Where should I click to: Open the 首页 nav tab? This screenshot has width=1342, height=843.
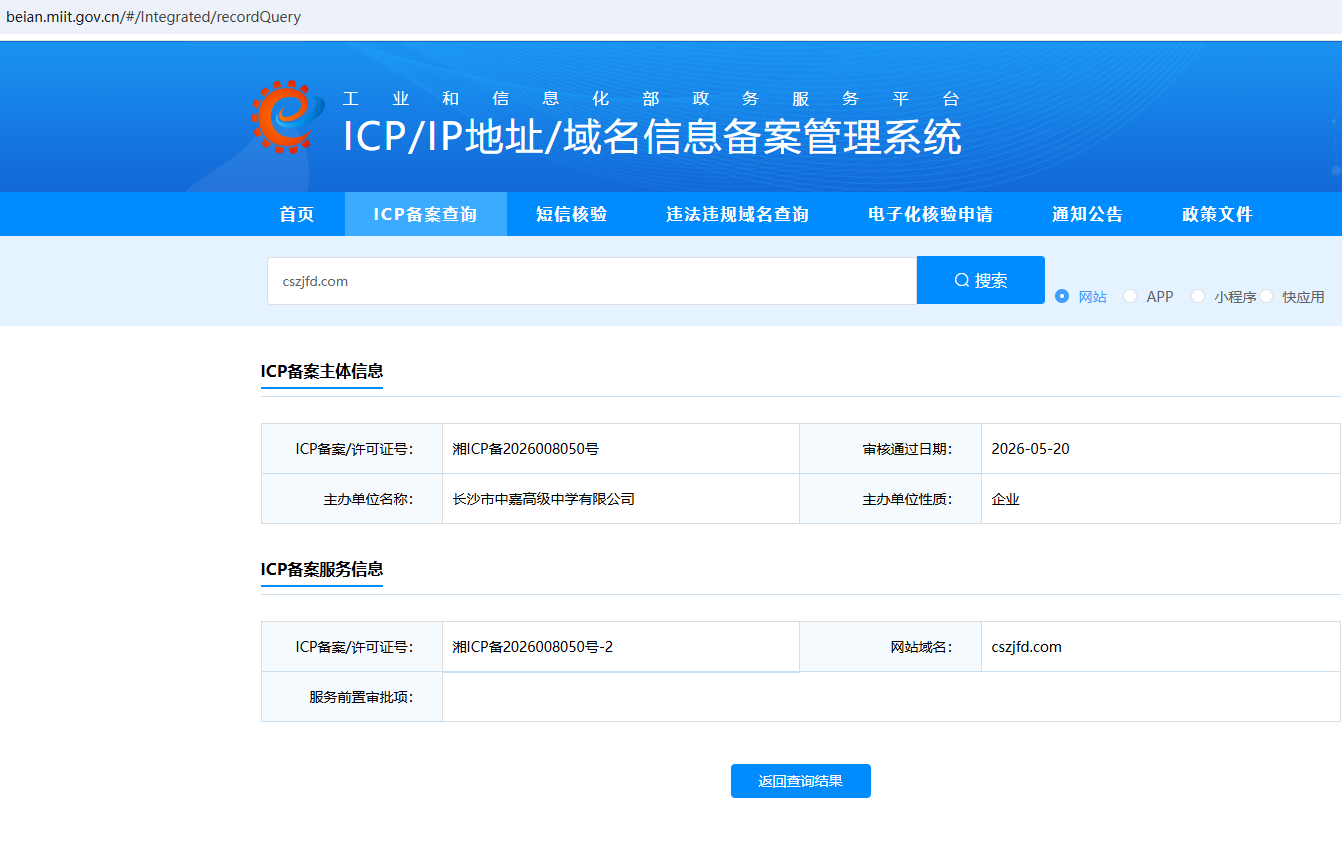(297, 214)
